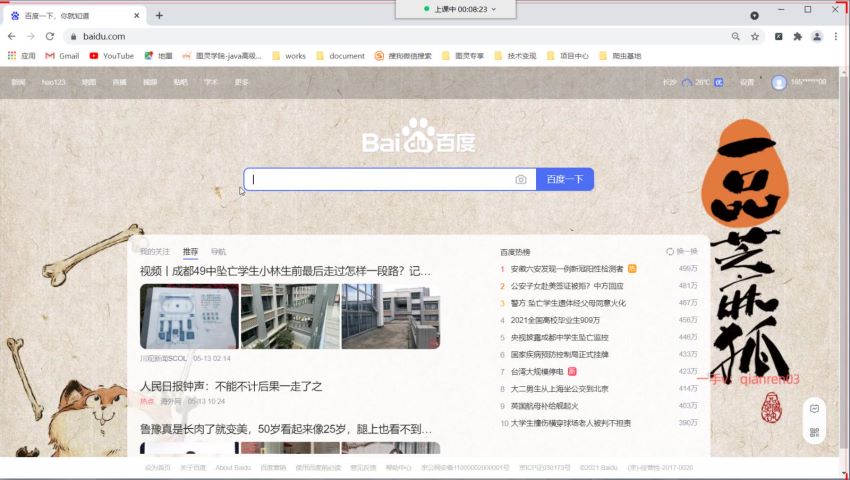The height and width of the screenshot is (480, 850).
Task: Refresh hot list with 换一换
Action: 682,252
